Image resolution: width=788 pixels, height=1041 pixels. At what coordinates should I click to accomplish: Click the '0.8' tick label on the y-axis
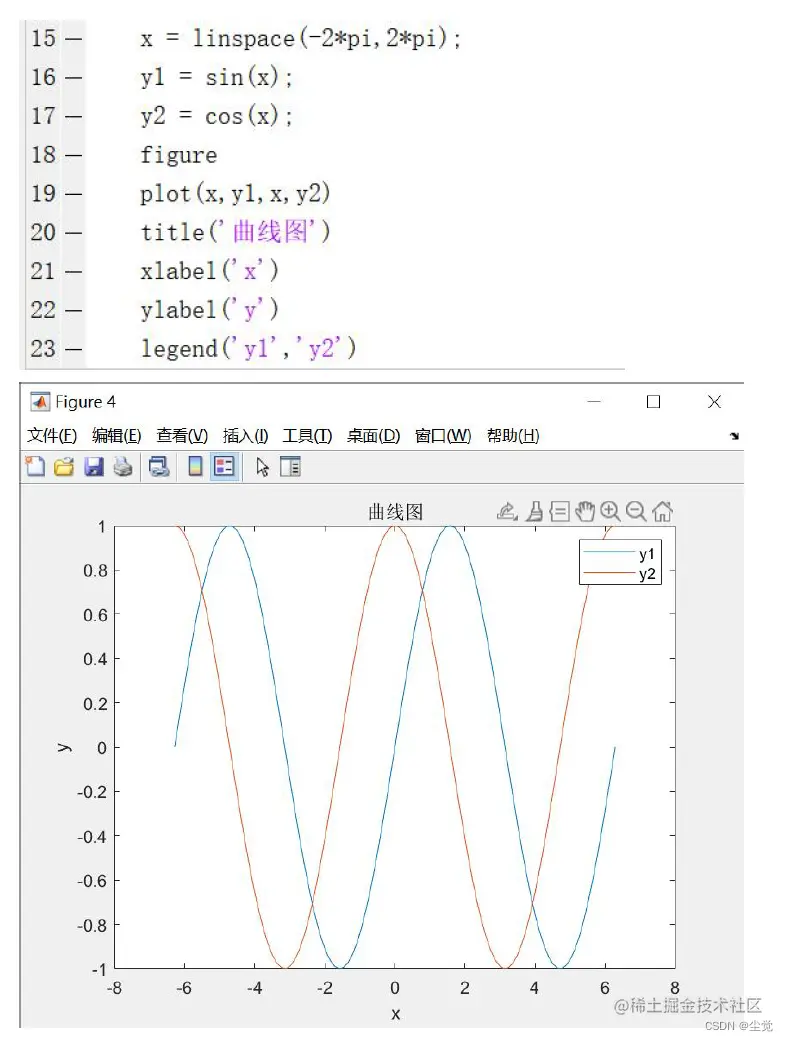coord(95,570)
